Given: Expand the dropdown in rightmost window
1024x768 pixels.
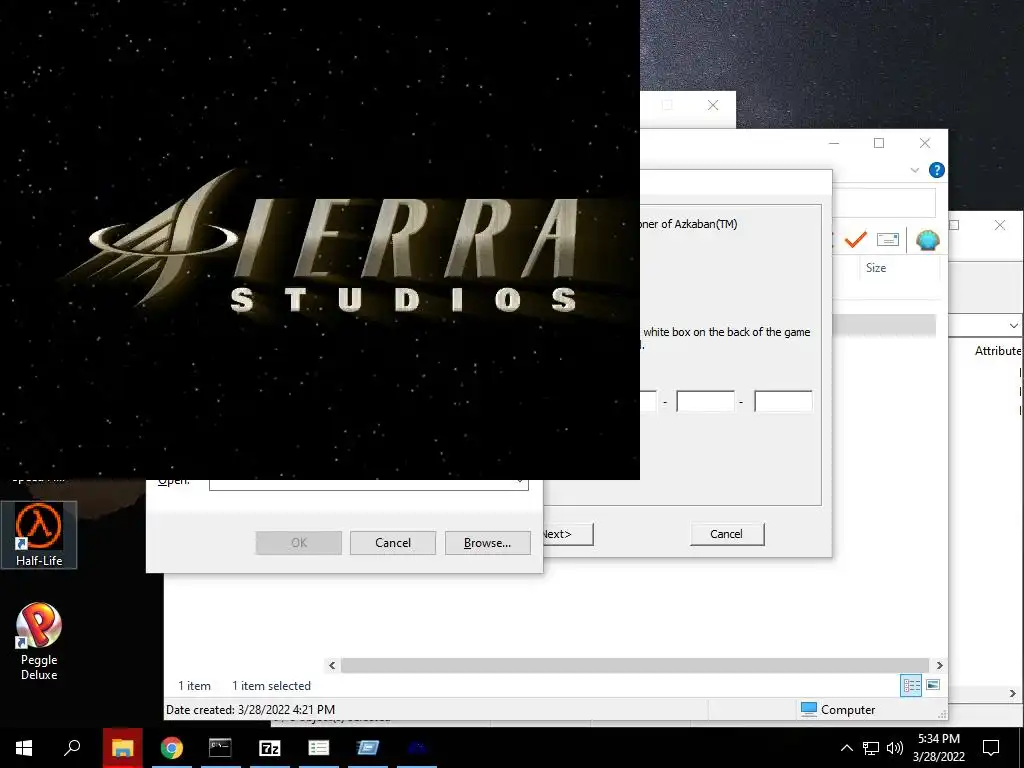Looking at the screenshot, I should click(1013, 325).
